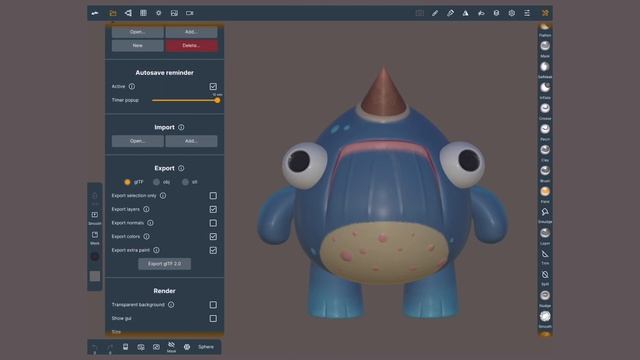Select the Clay tool
The width and height of the screenshot is (640, 360).
(x=545, y=152)
